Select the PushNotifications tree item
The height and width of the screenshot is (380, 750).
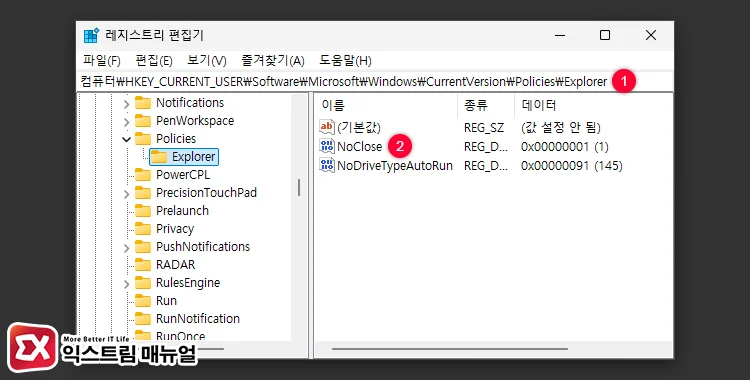pyautogui.click(x=203, y=247)
